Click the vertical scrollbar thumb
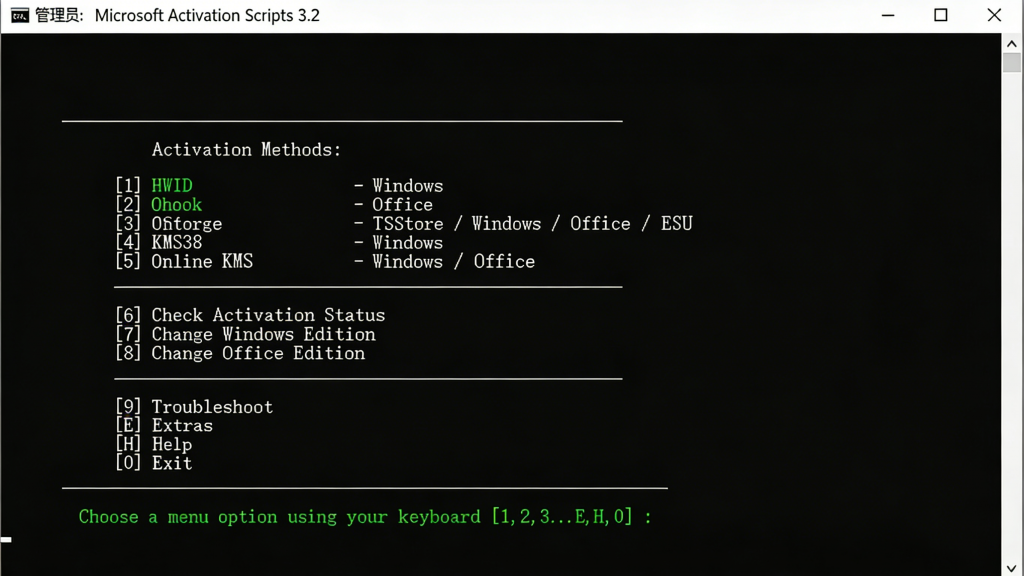 coord(1012,62)
